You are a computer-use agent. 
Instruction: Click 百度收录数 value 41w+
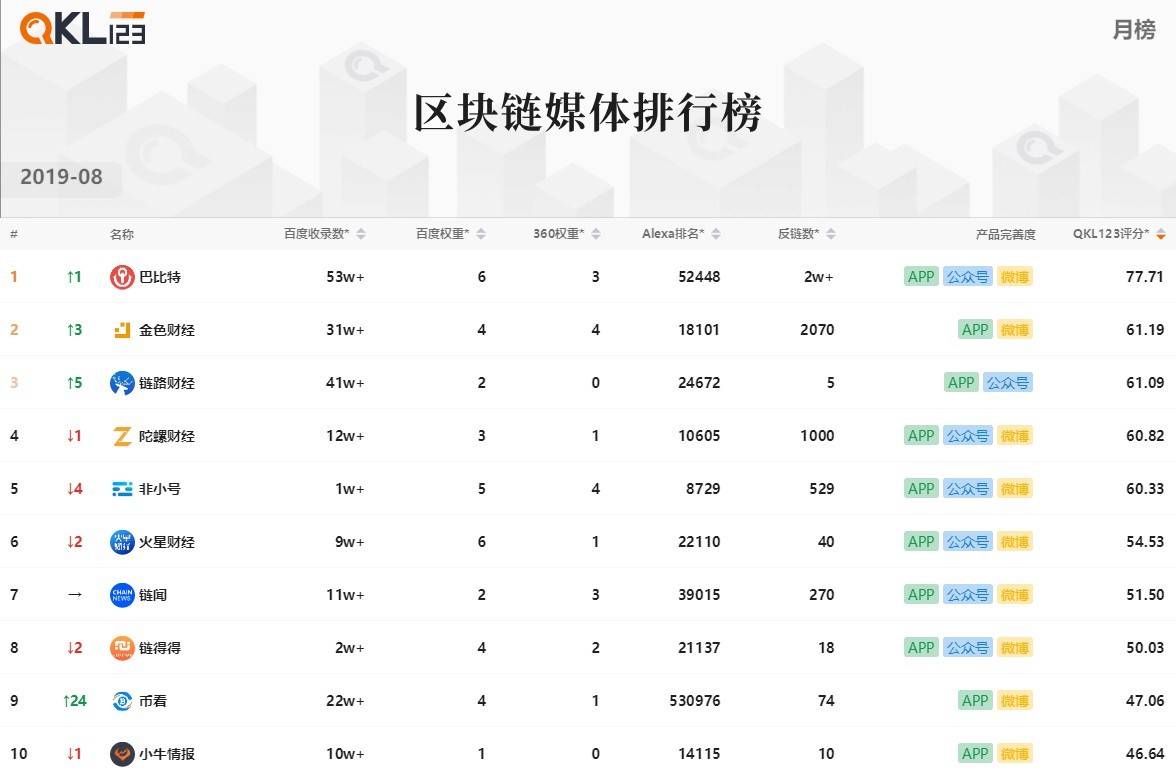point(345,382)
